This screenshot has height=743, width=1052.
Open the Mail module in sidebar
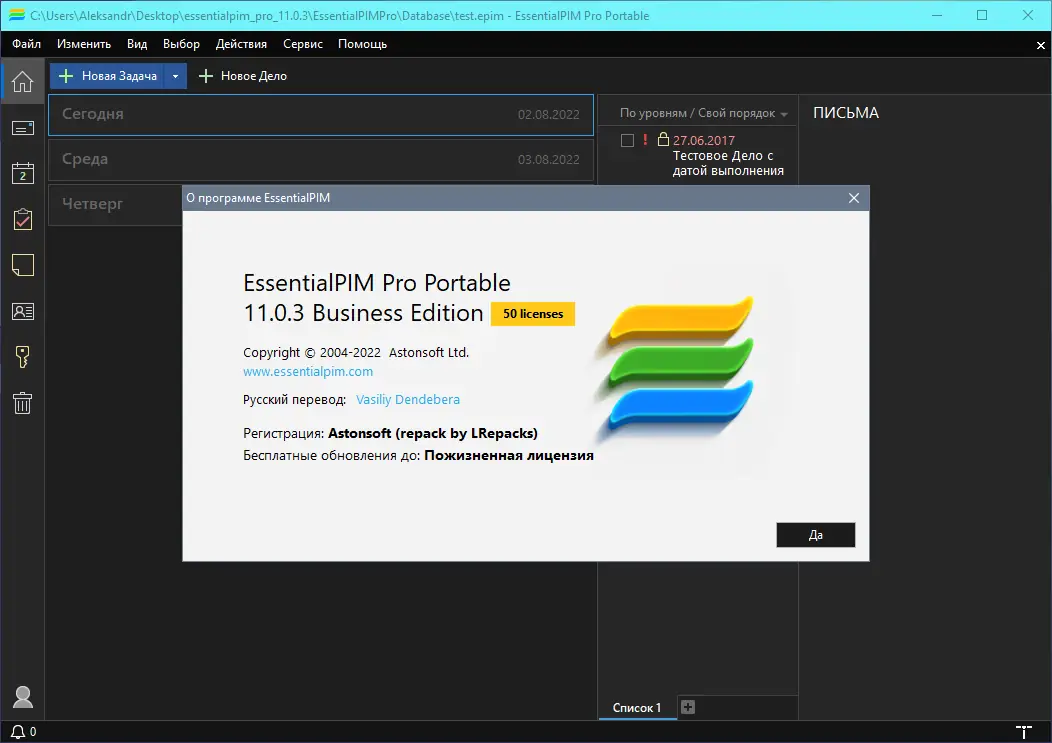[x=23, y=128]
